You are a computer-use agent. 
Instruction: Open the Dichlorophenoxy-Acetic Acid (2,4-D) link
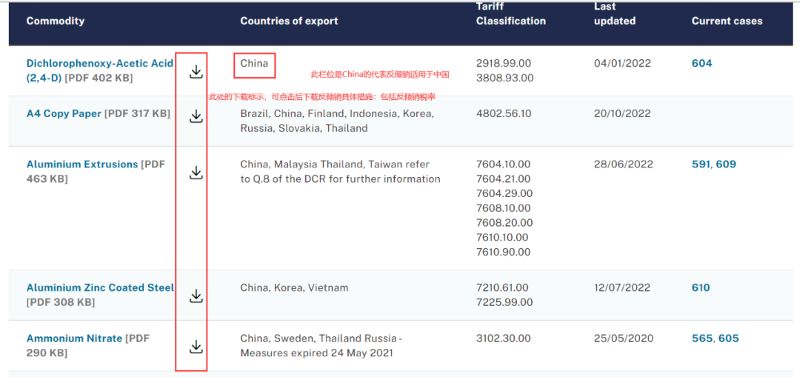click(99, 70)
